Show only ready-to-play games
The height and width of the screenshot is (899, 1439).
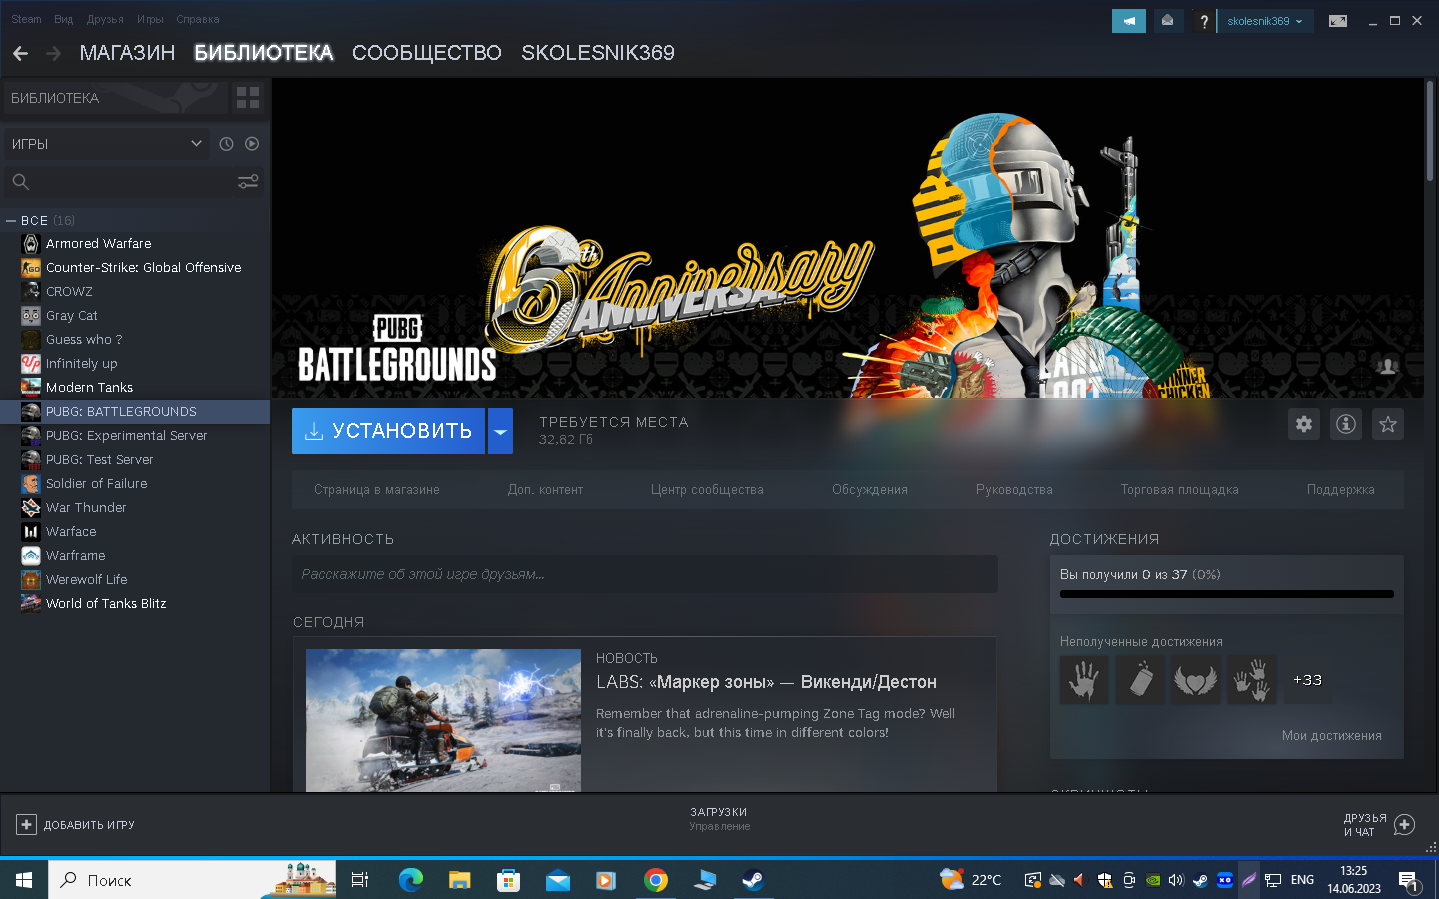click(x=252, y=144)
